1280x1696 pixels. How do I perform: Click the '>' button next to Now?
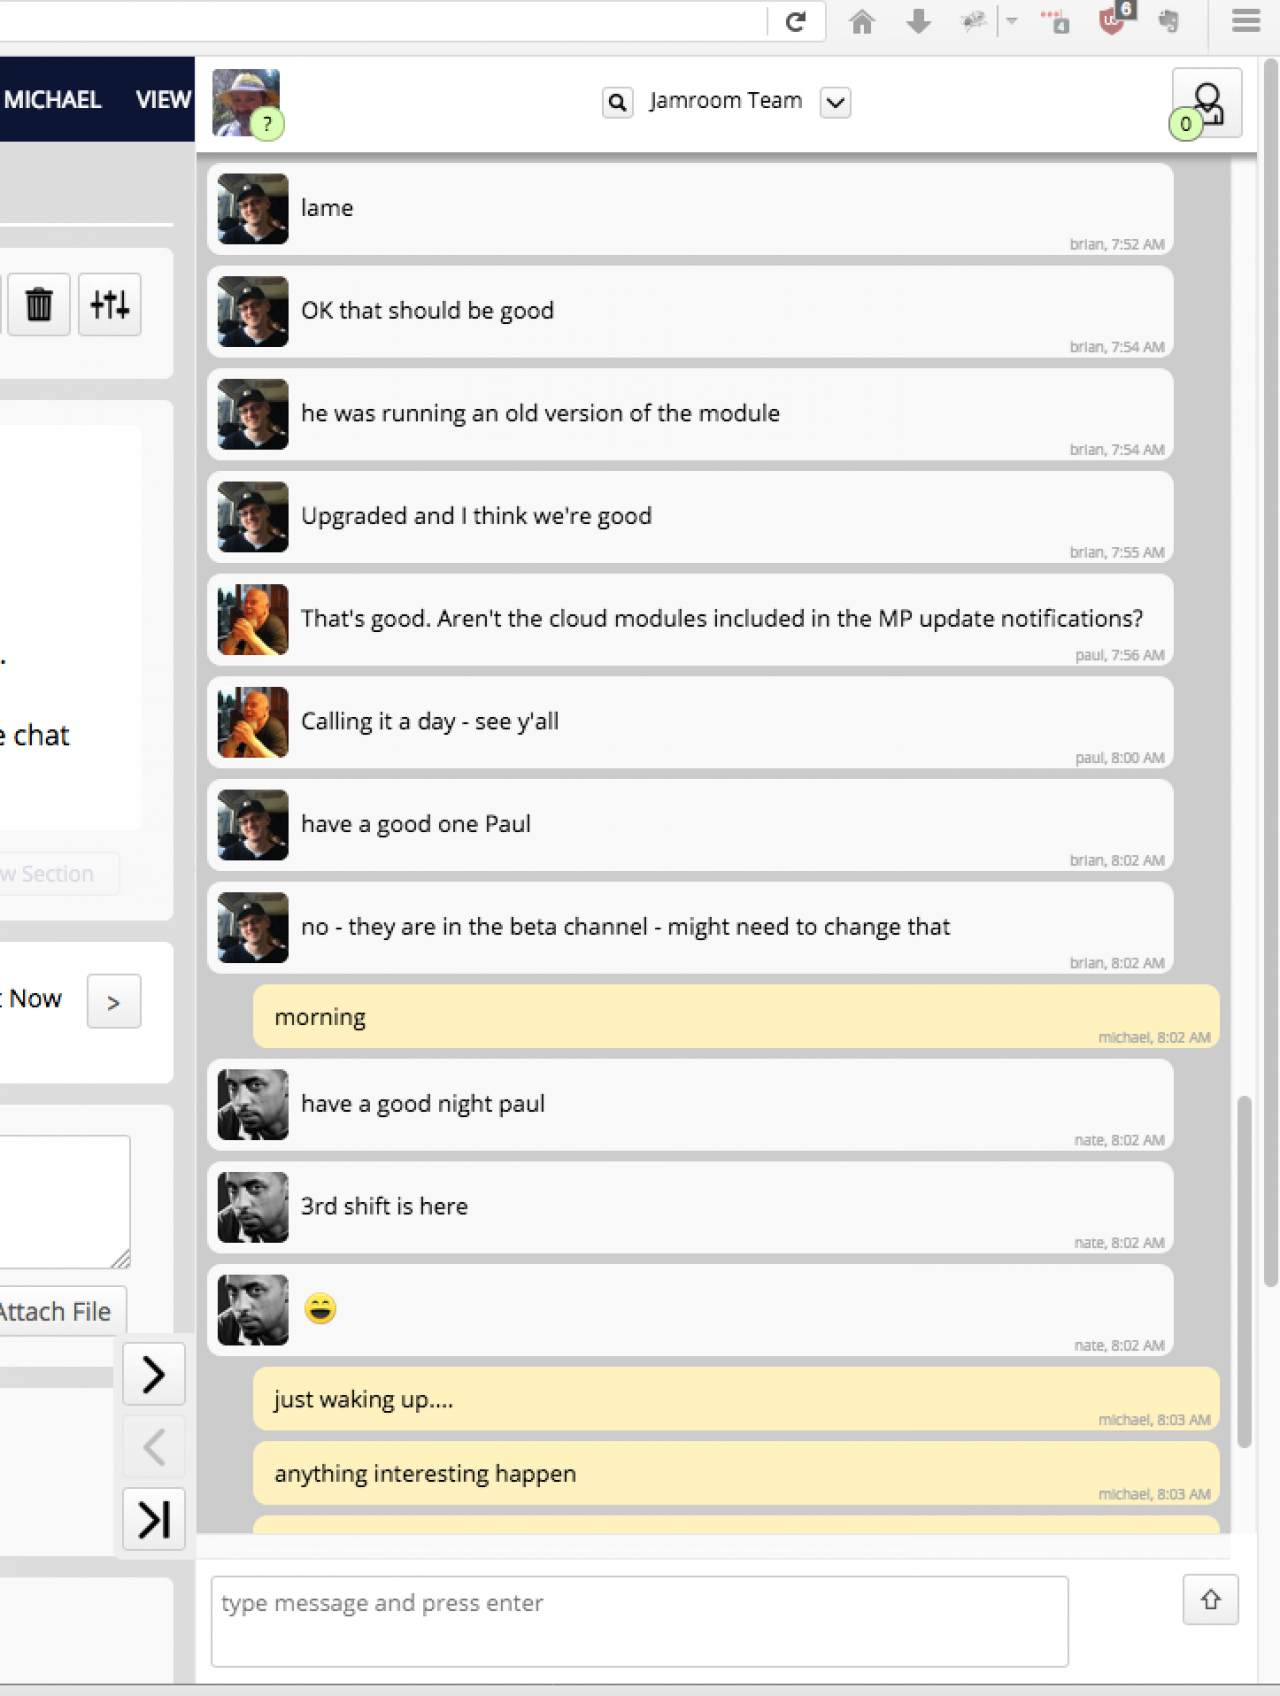coord(113,1002)
